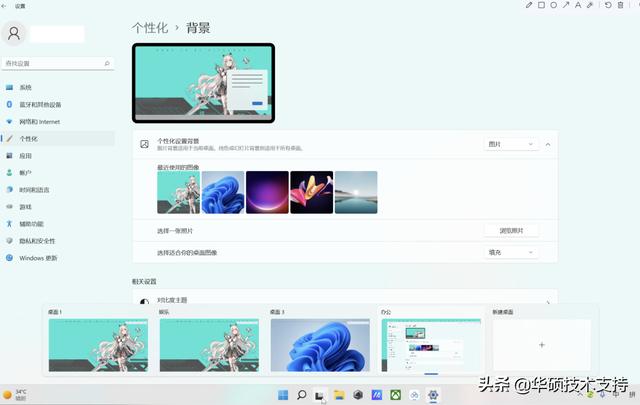Add a new desktop with plus tile
The image size is (640, 405).
click(x=542, y=345)
